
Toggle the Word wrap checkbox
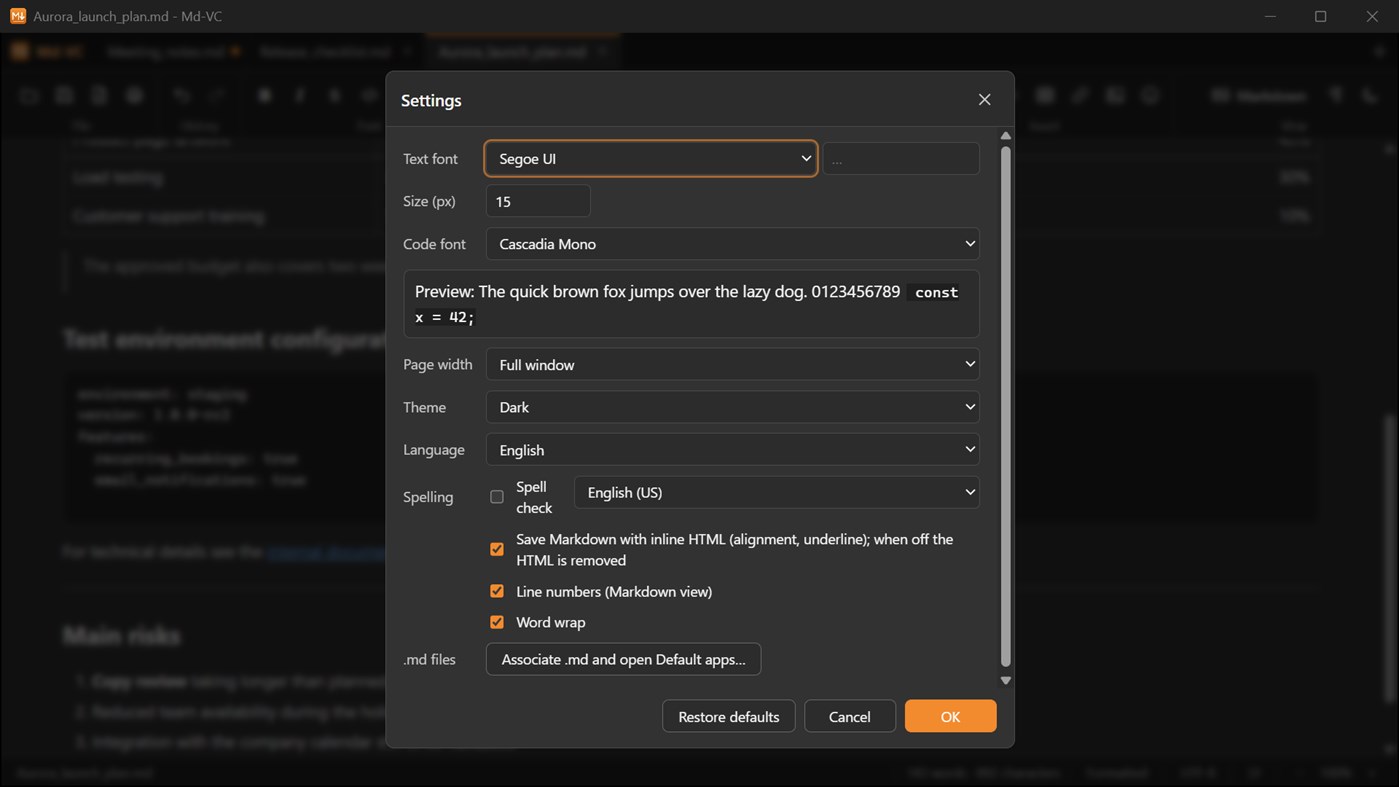point(497,622)
